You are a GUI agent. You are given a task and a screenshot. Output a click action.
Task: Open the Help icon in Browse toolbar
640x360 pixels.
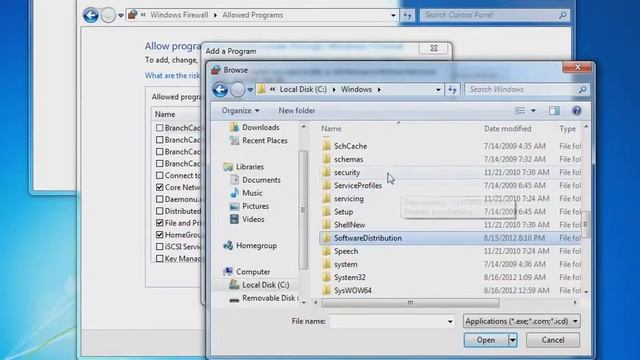coord(576,111)
